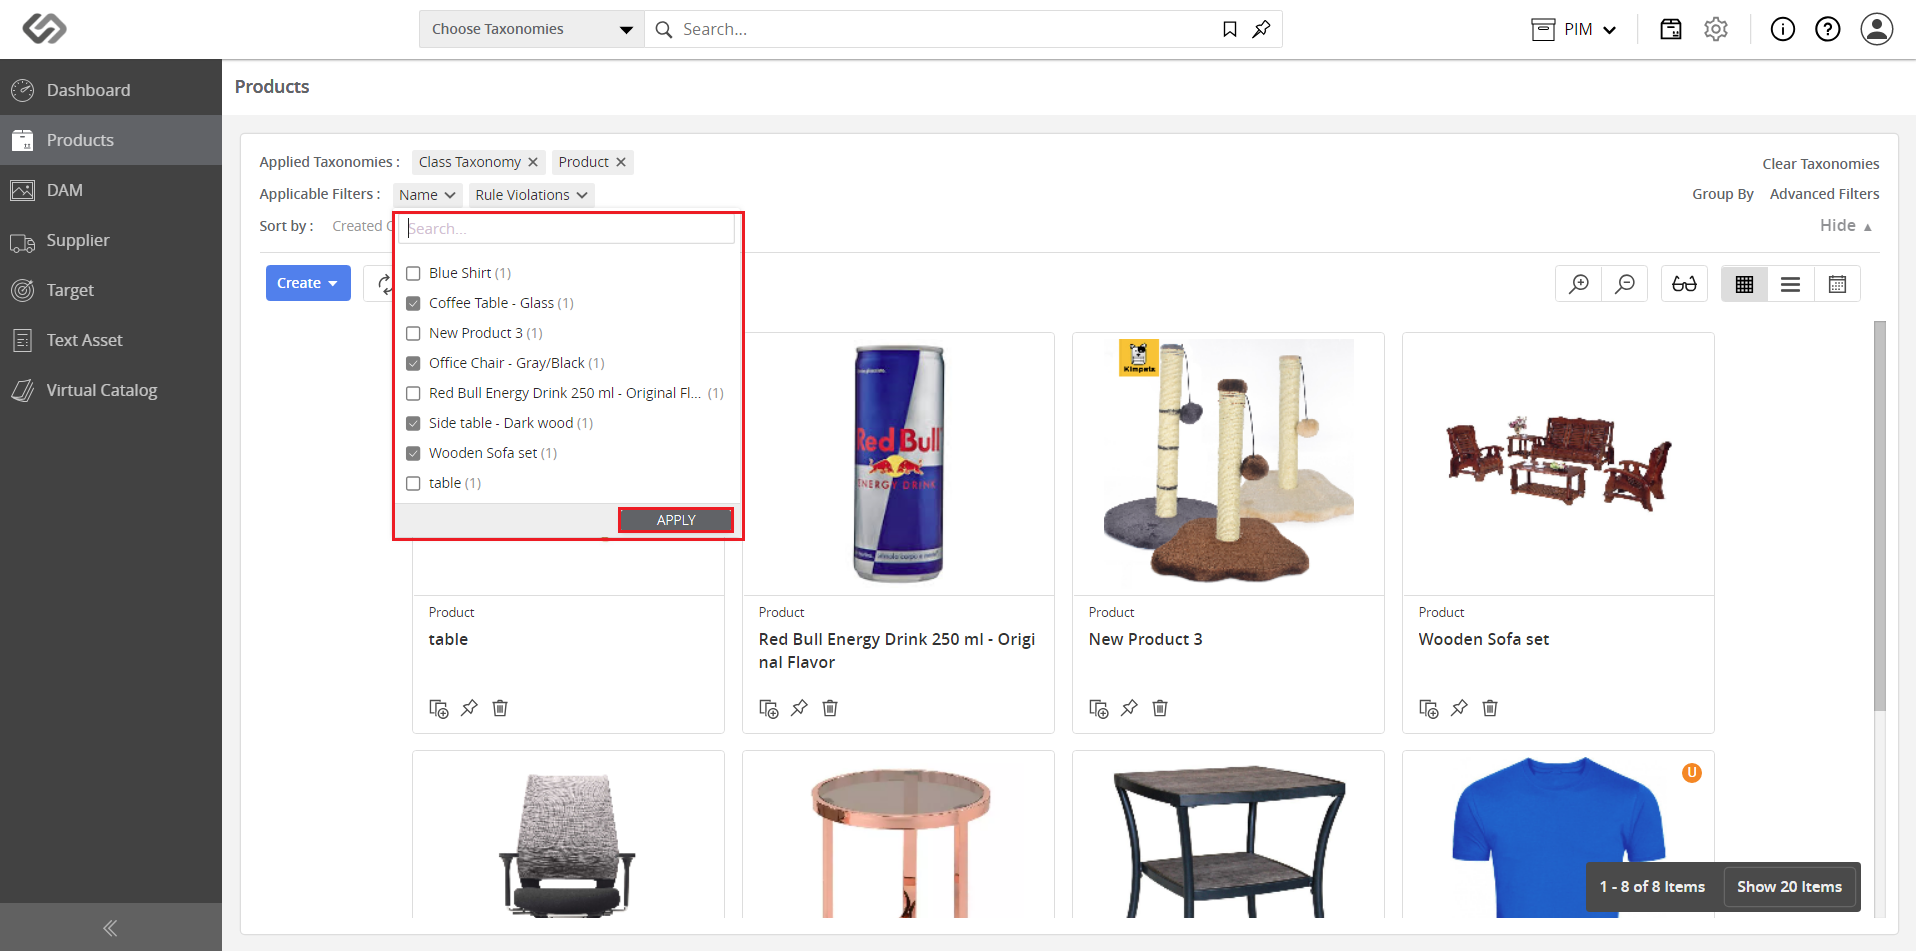This screenshot has width=1916, height=951.
Task: Open the user profile avatar
Action: click(1877, 29)
